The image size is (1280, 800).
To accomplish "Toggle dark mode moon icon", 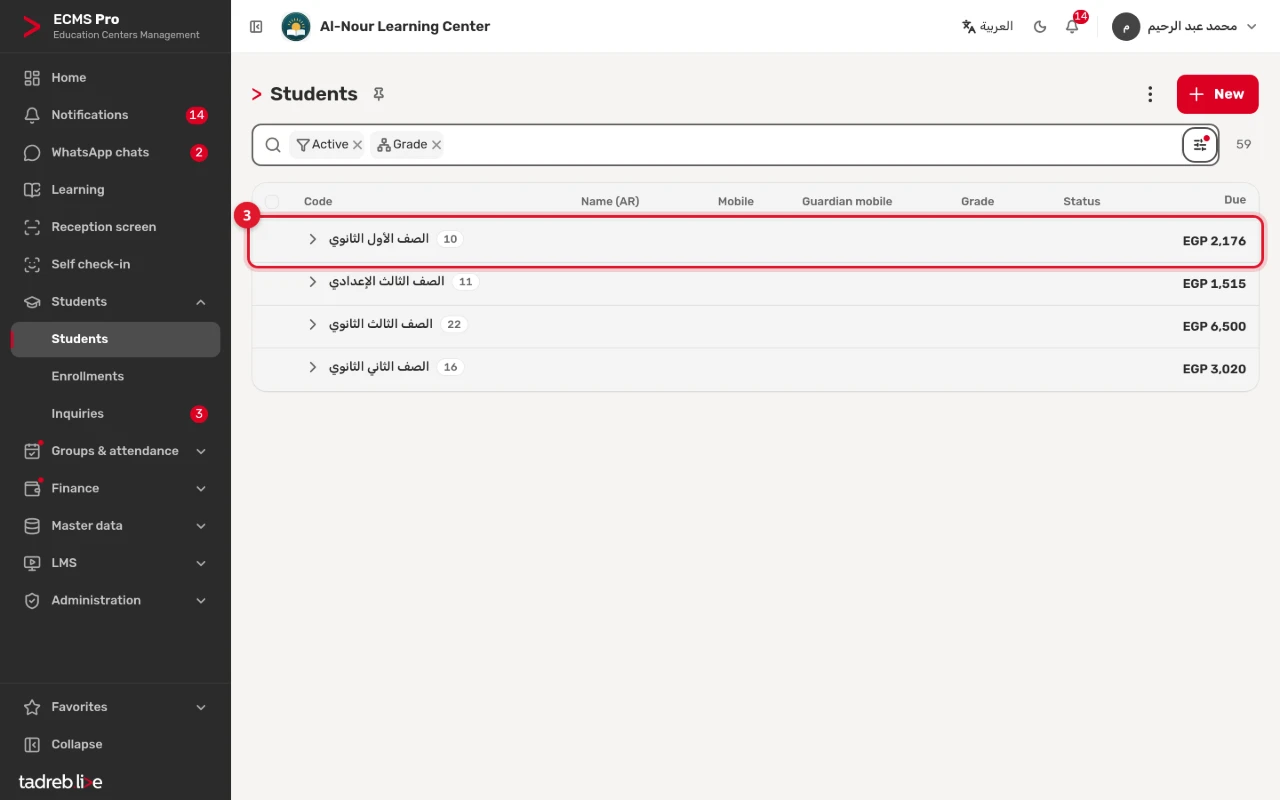I will tap(1040, 27).
